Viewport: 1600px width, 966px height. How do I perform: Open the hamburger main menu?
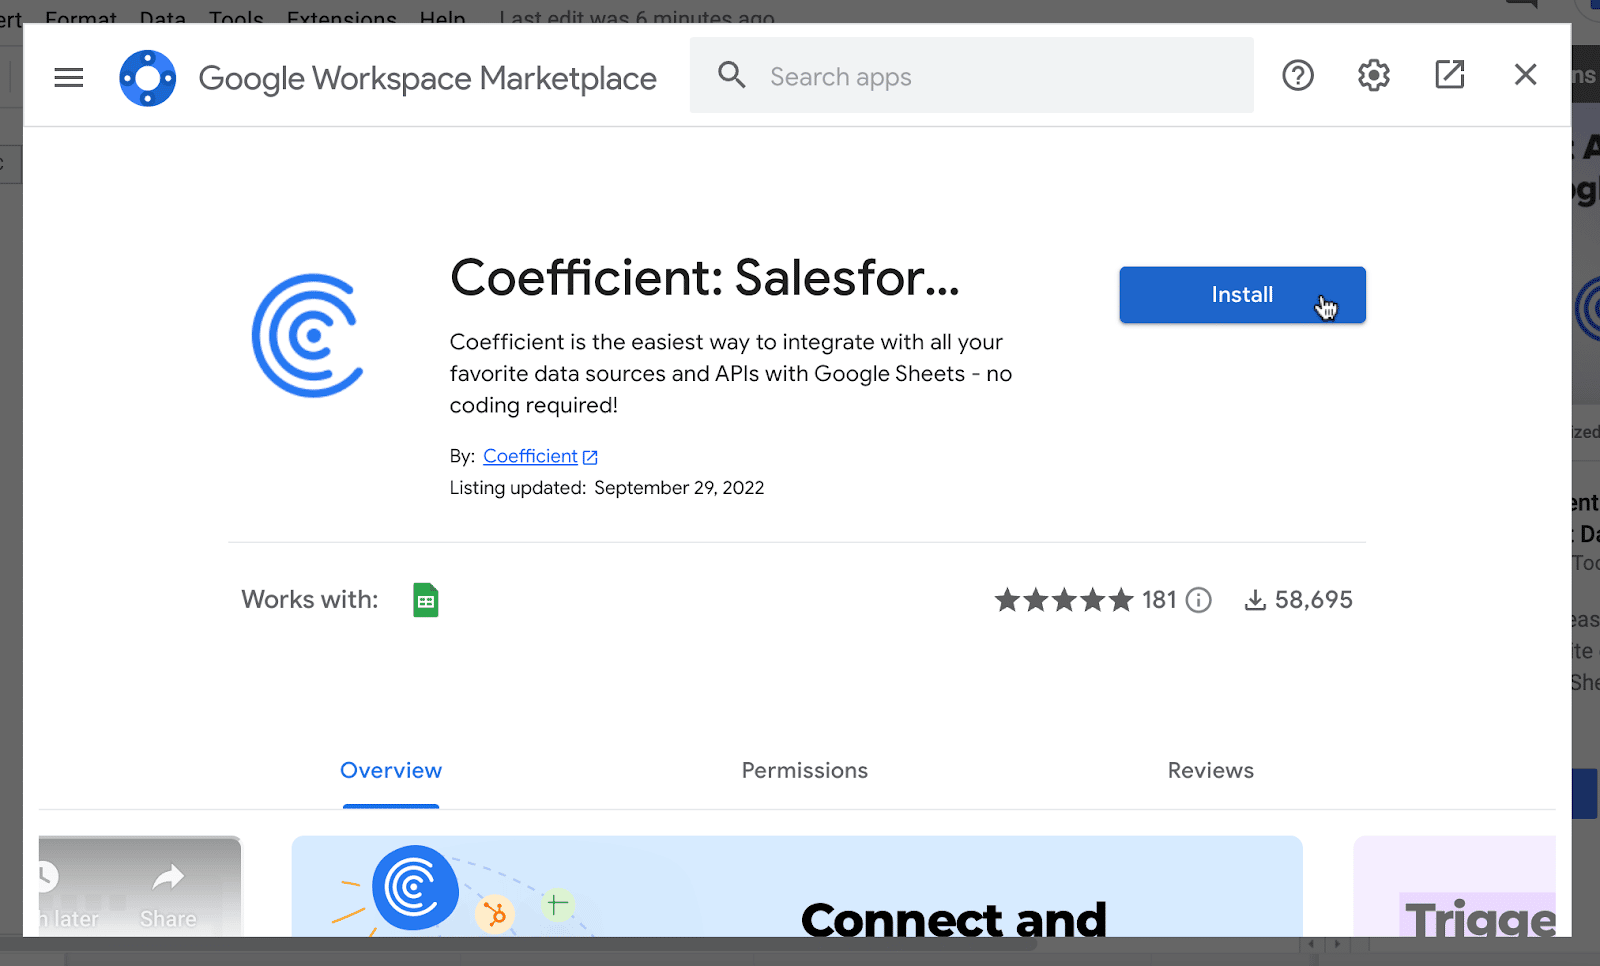click(68, 77)
